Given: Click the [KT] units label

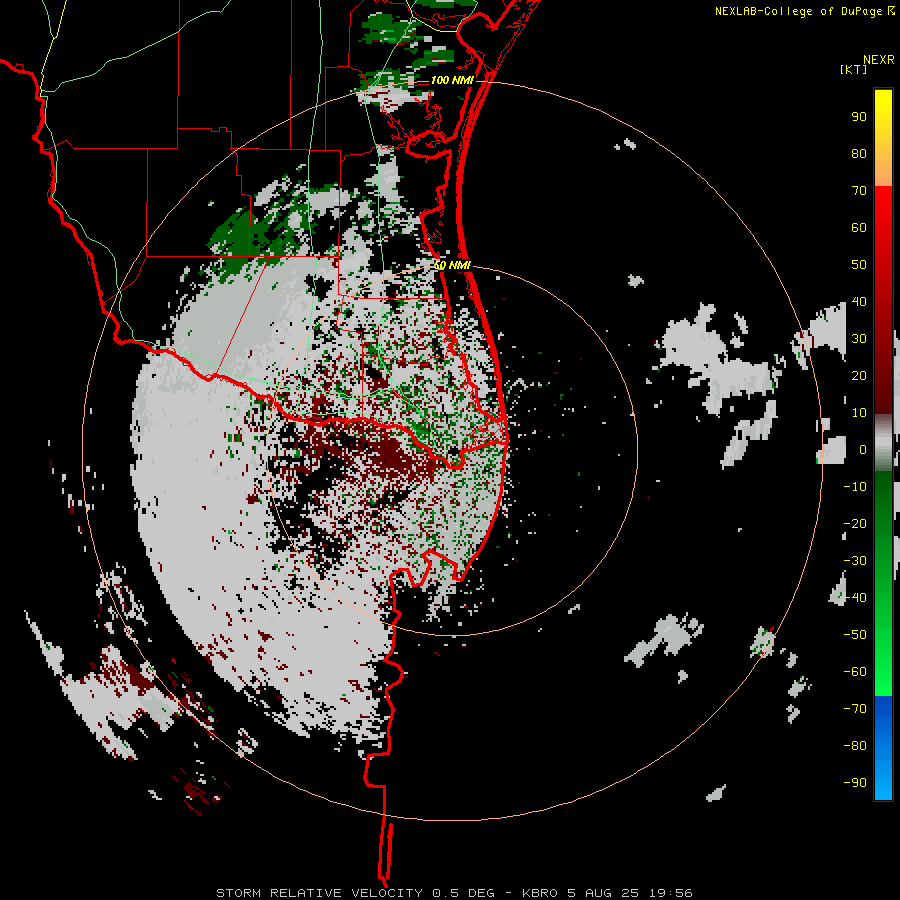Looking at the screenshot, I should [x=853, y=69].
